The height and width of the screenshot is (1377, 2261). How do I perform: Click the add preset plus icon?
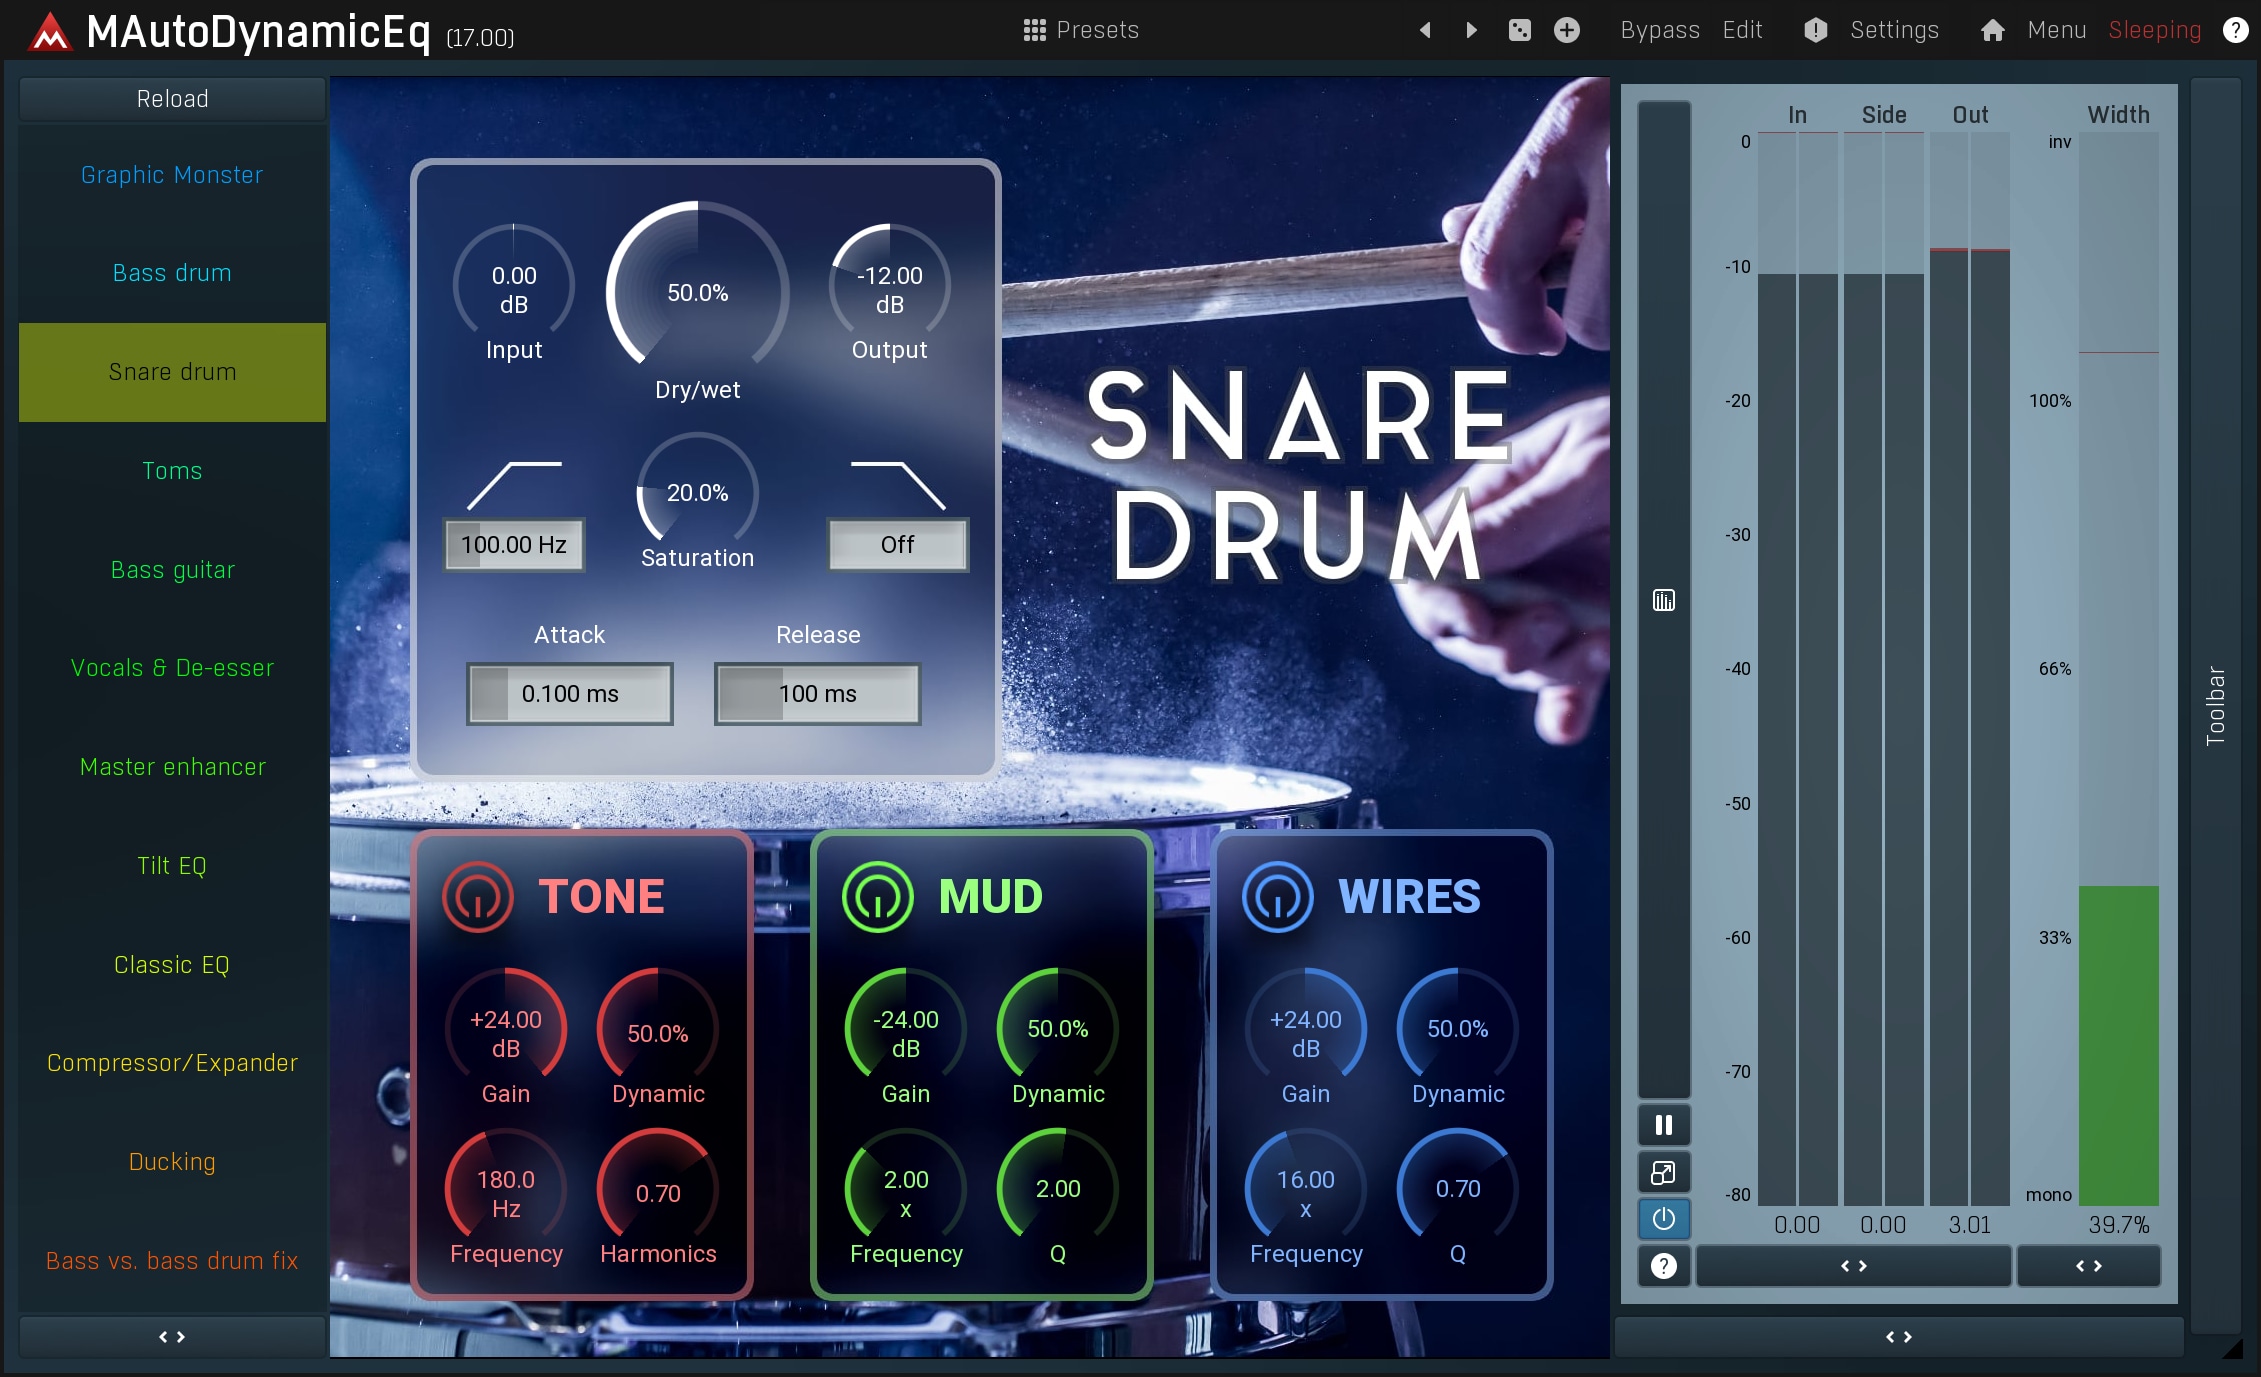coord(1567,30)
